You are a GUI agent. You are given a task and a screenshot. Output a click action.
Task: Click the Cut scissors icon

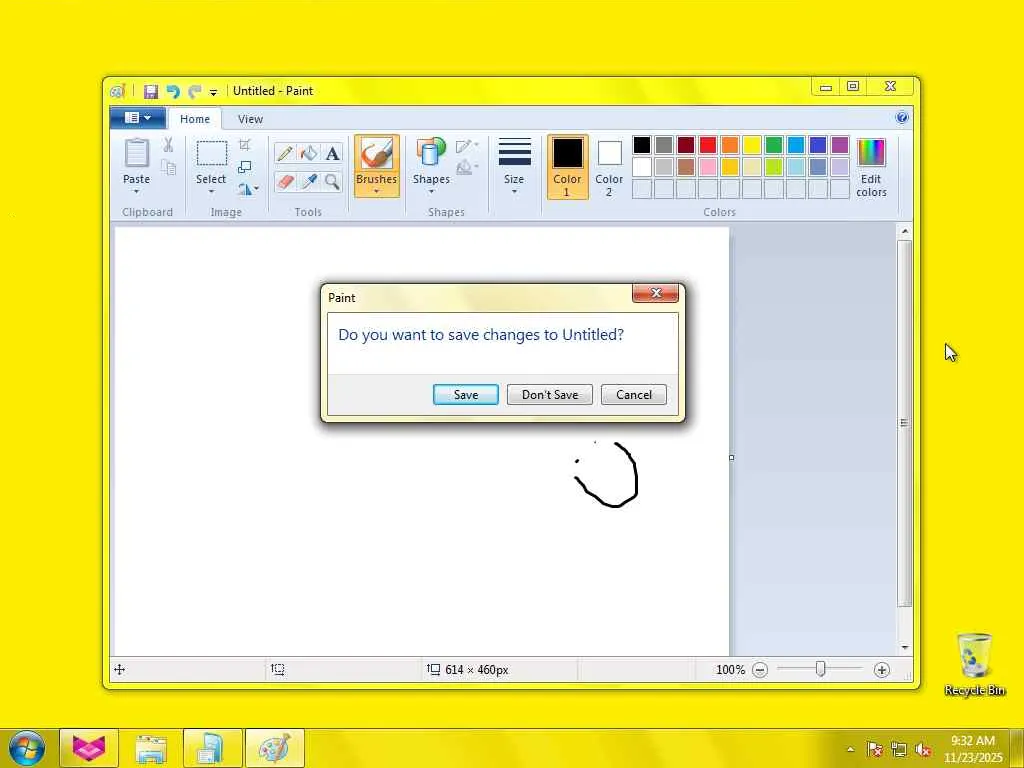[x=168, y=145]
